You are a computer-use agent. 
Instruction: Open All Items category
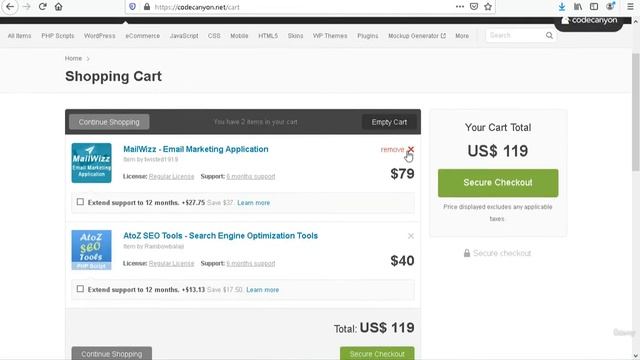[x=19, y=36]
